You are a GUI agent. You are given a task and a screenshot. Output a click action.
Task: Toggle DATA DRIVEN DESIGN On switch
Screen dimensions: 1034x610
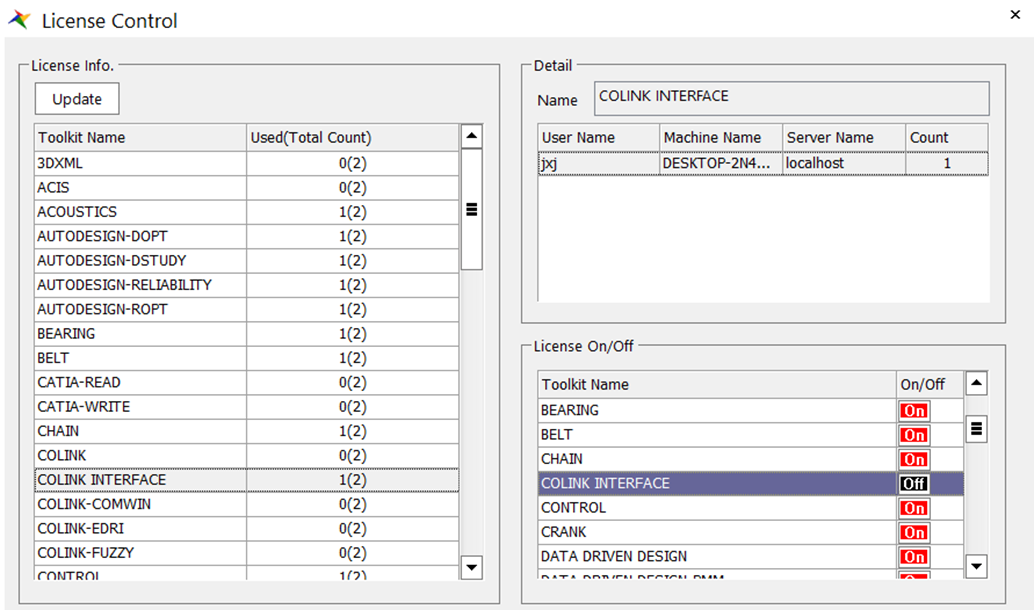914,557
